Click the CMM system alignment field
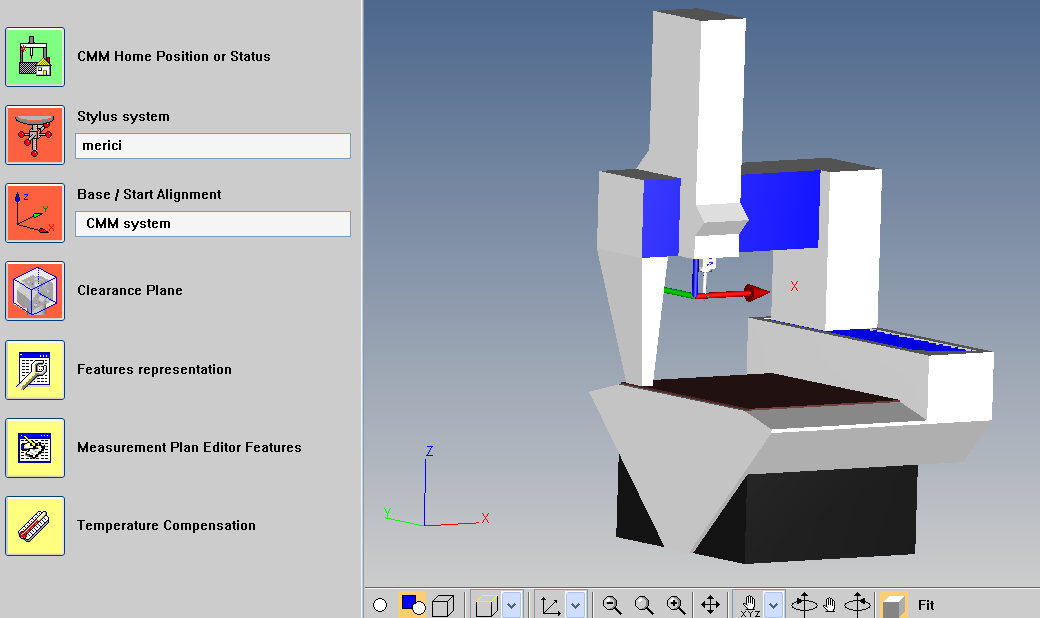Image resolution: width=1040 pixels, height=618 pixels. click(x=213, y=224)
